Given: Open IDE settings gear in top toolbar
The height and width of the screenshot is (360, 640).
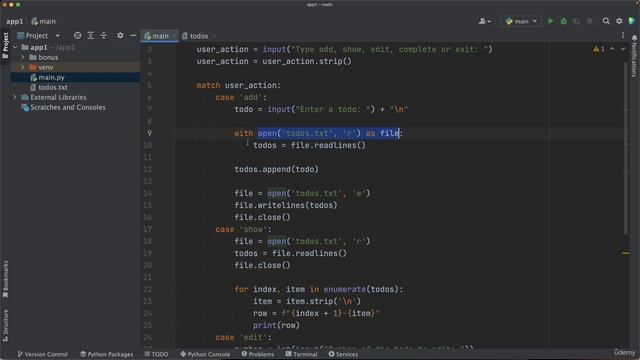Looking at the screenshot, I should tap(619, 21).
